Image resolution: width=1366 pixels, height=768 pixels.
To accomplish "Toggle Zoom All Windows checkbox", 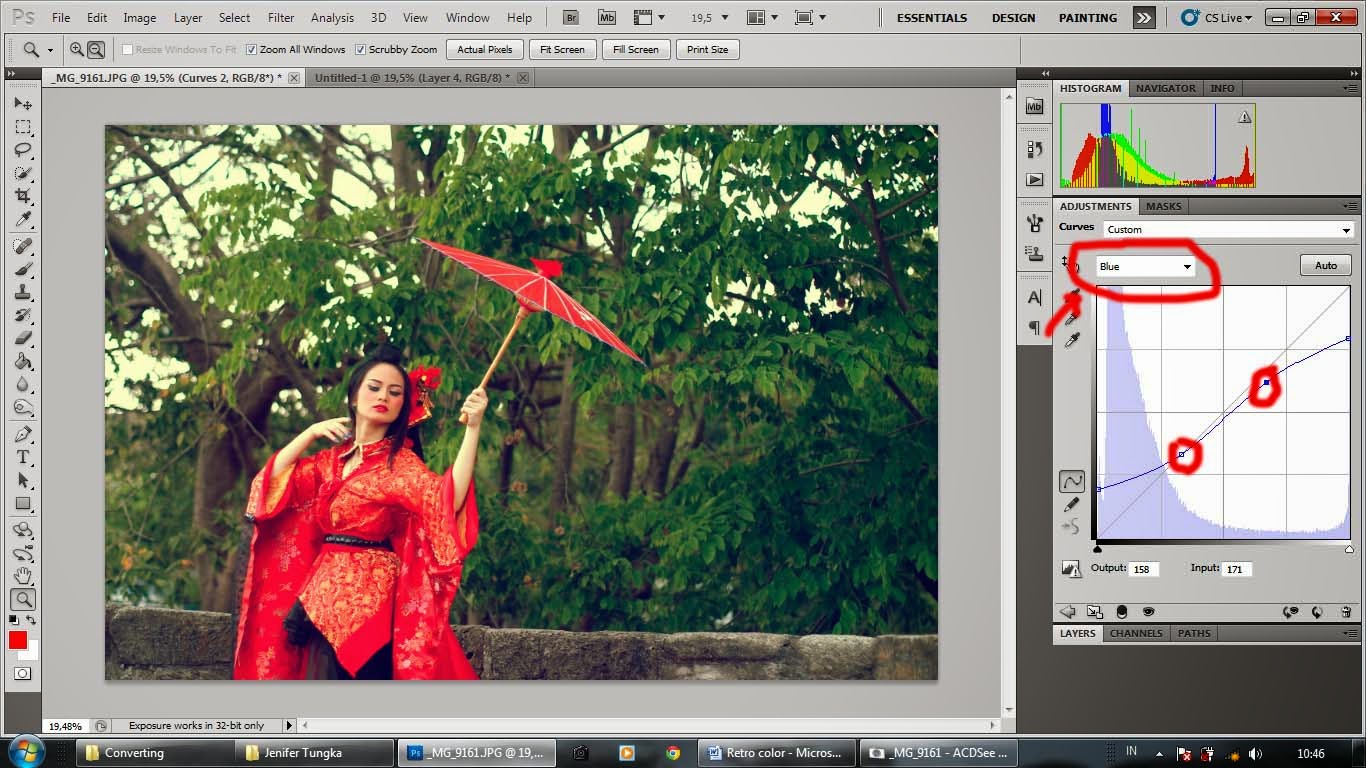I will click(x=252, y=49).
